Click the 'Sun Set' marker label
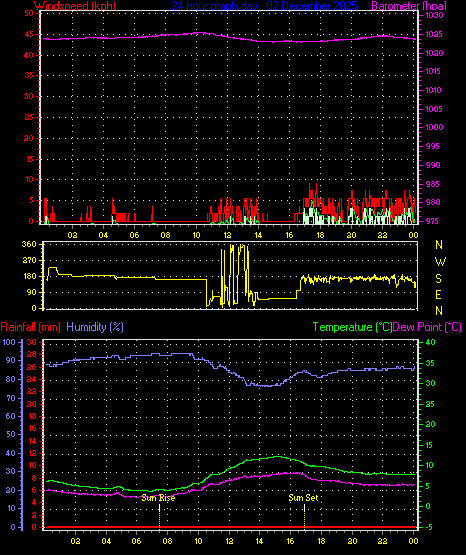This screenshot has height=555, width=466. [303, 498]
